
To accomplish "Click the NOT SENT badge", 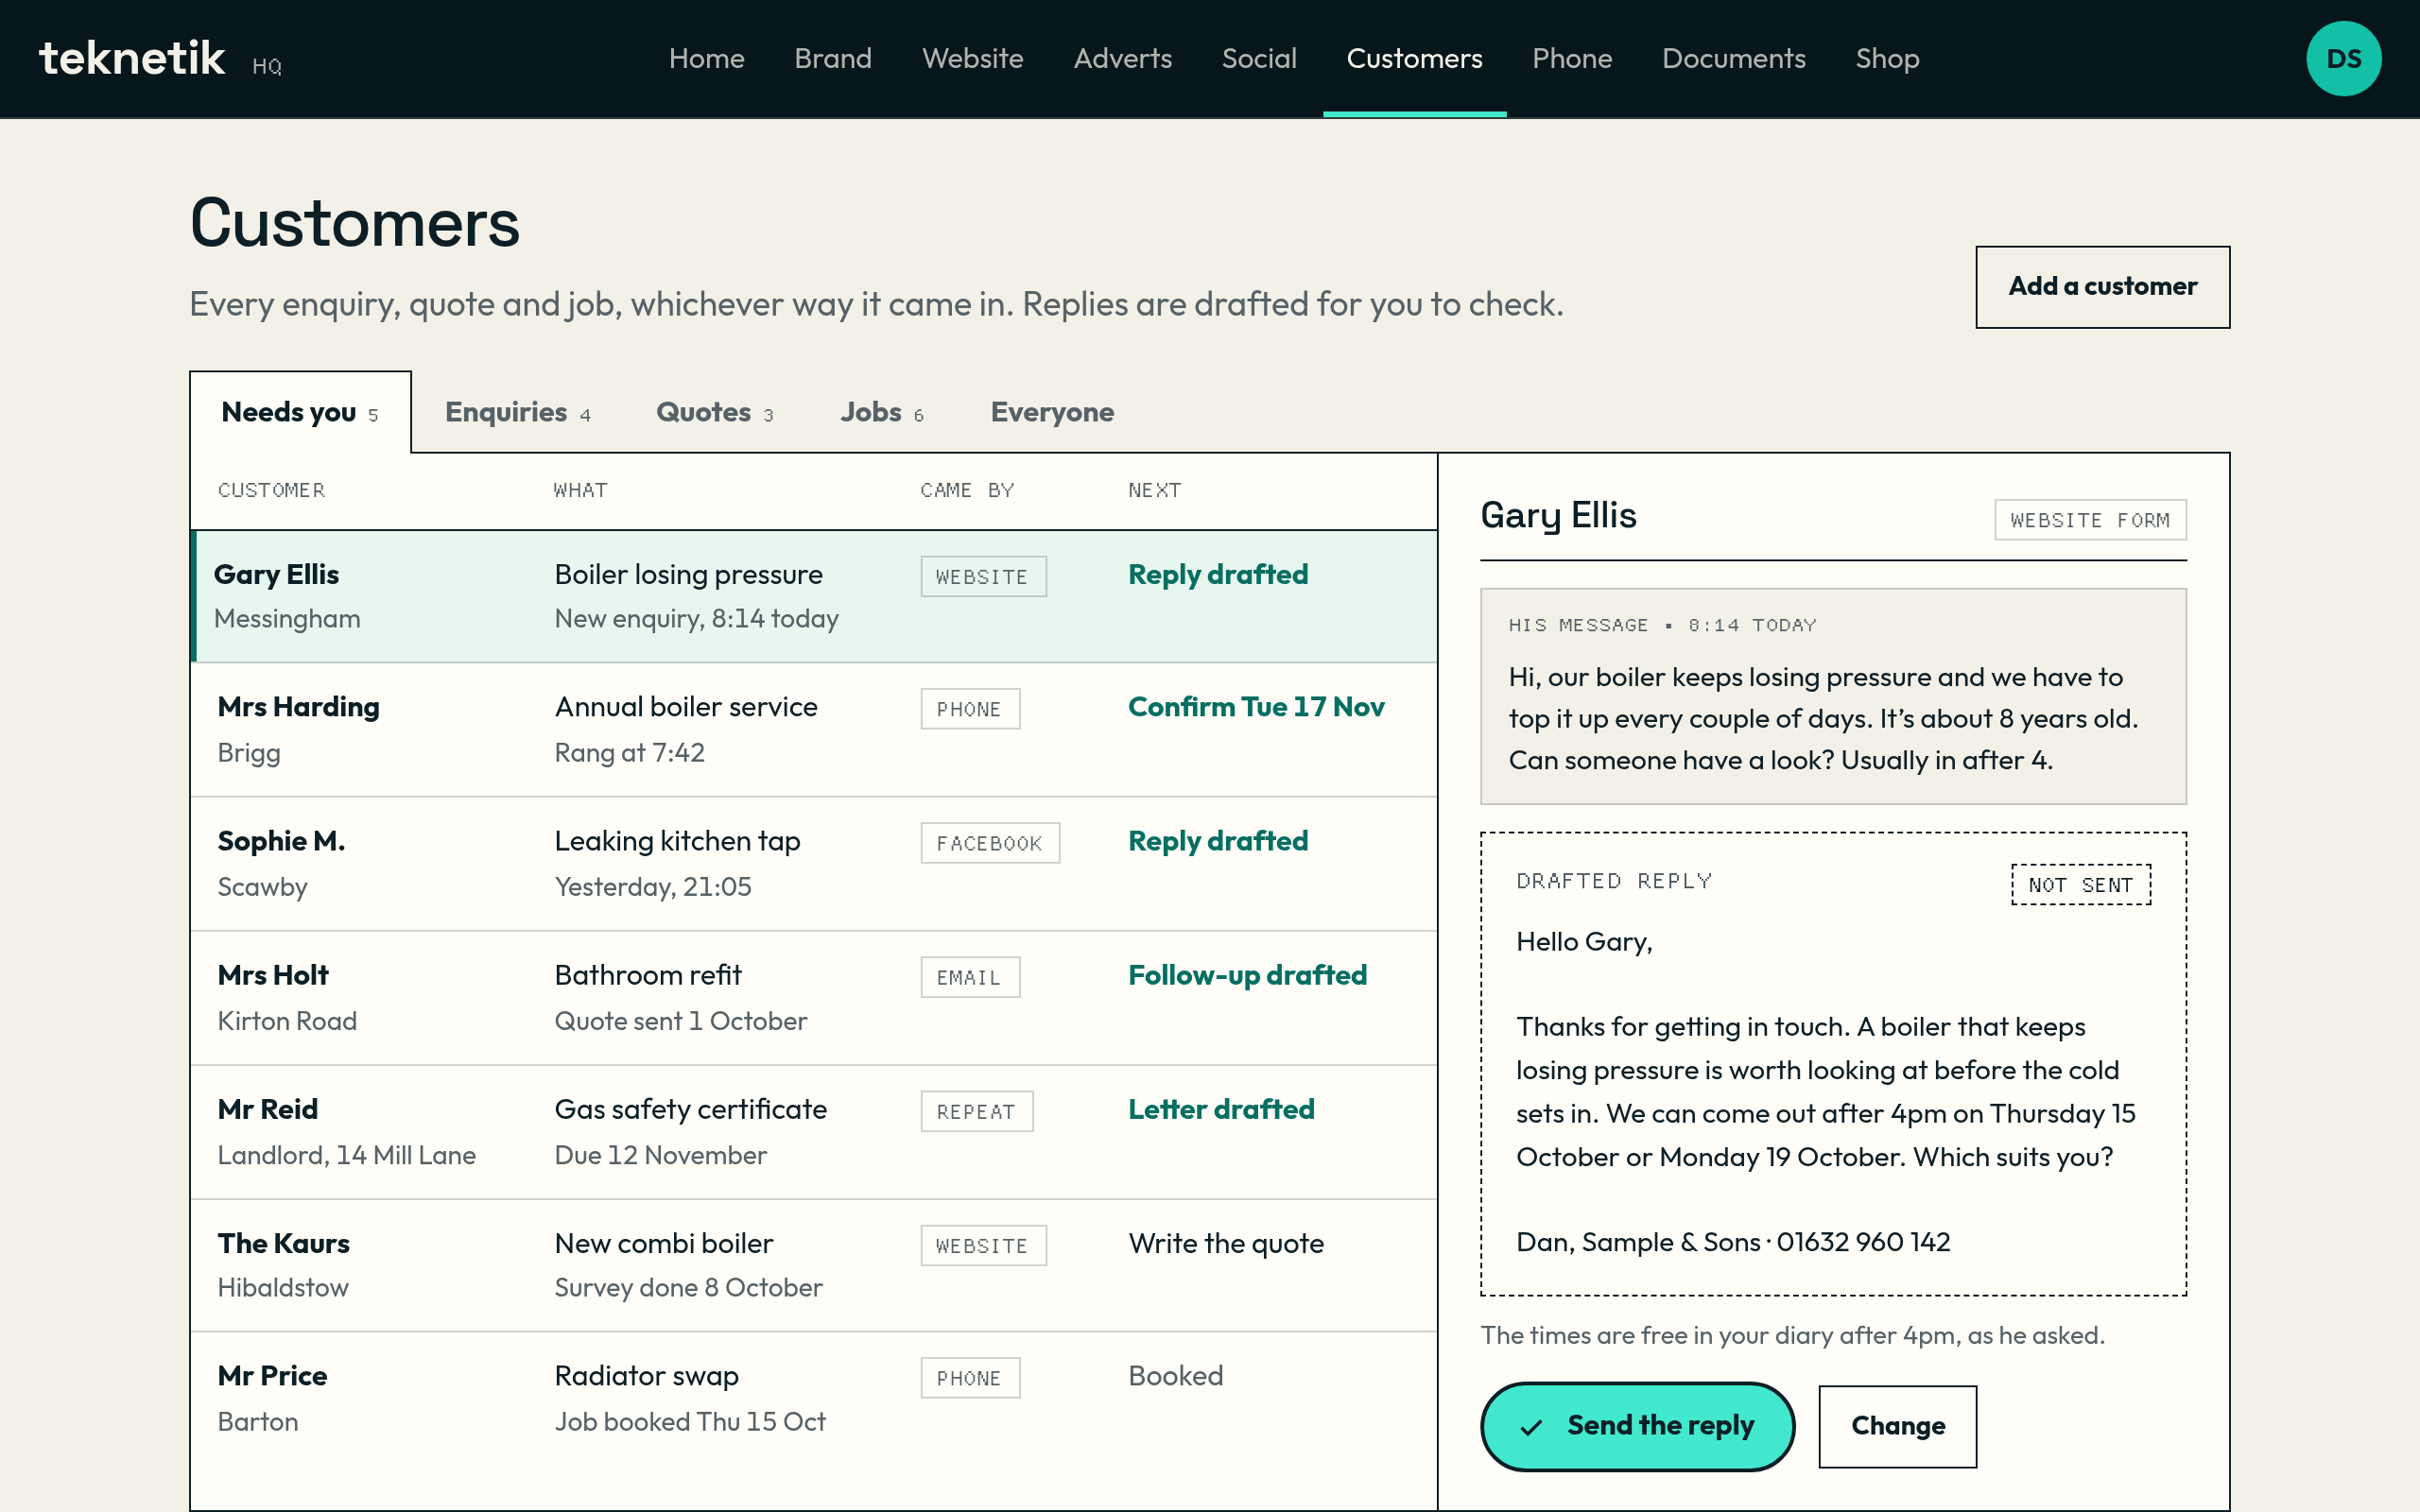I will pyautogui.click(x=2080, y=884).
